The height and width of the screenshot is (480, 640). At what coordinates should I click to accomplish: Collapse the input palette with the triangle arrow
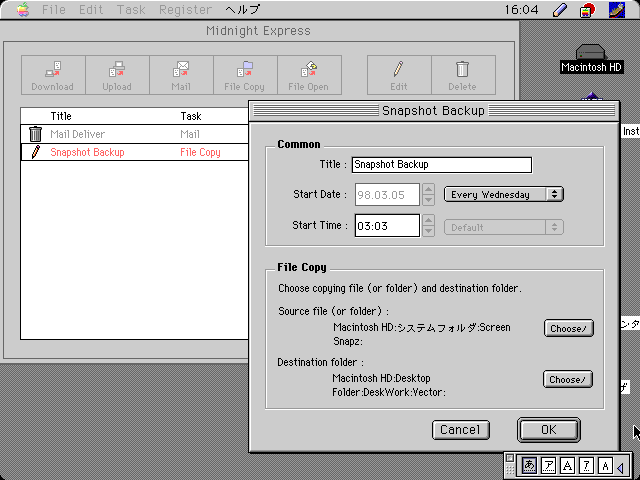tap(621, 467)
